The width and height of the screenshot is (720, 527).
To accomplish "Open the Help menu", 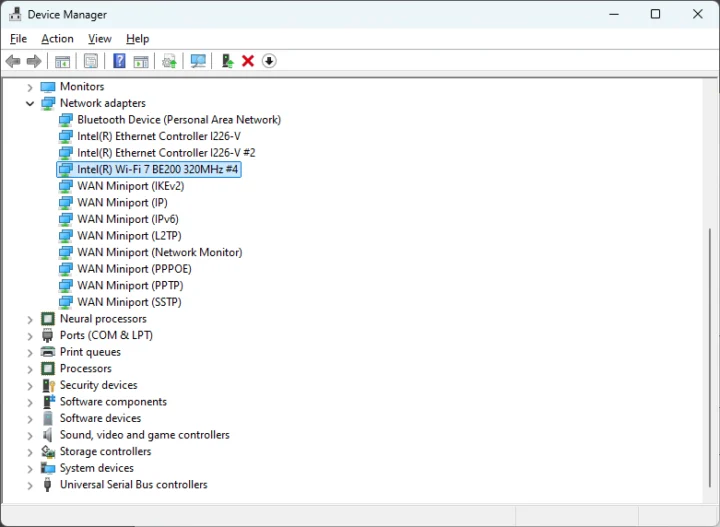I will point(138,39).
